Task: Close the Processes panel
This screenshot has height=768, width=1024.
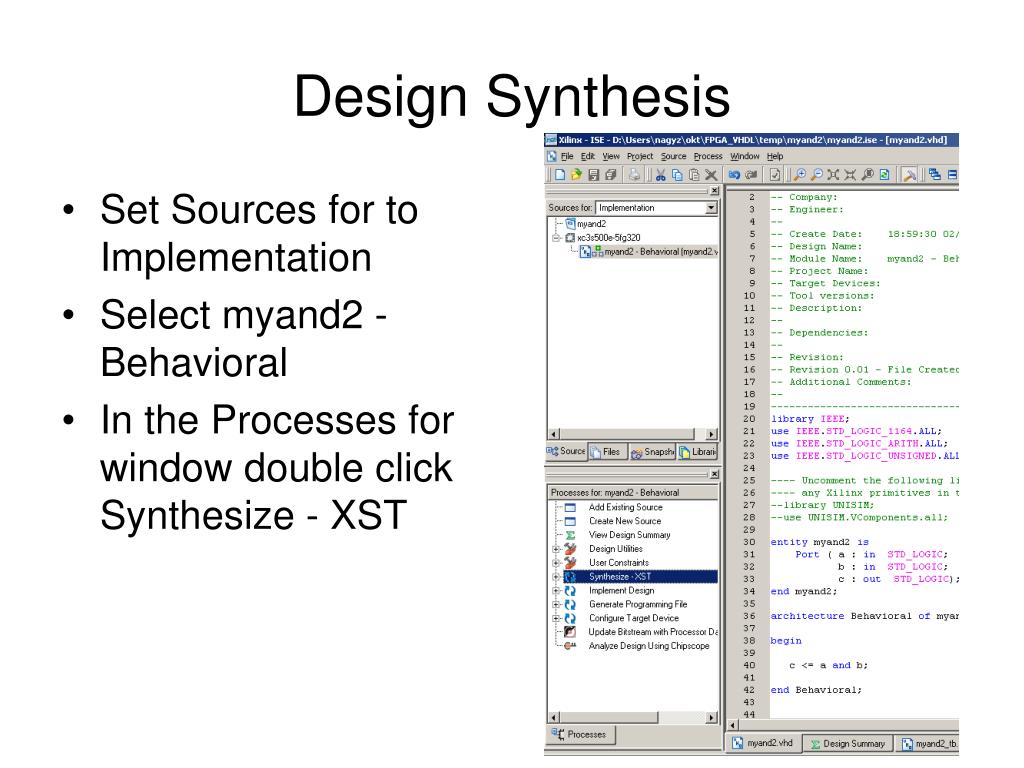Action: 714,474
